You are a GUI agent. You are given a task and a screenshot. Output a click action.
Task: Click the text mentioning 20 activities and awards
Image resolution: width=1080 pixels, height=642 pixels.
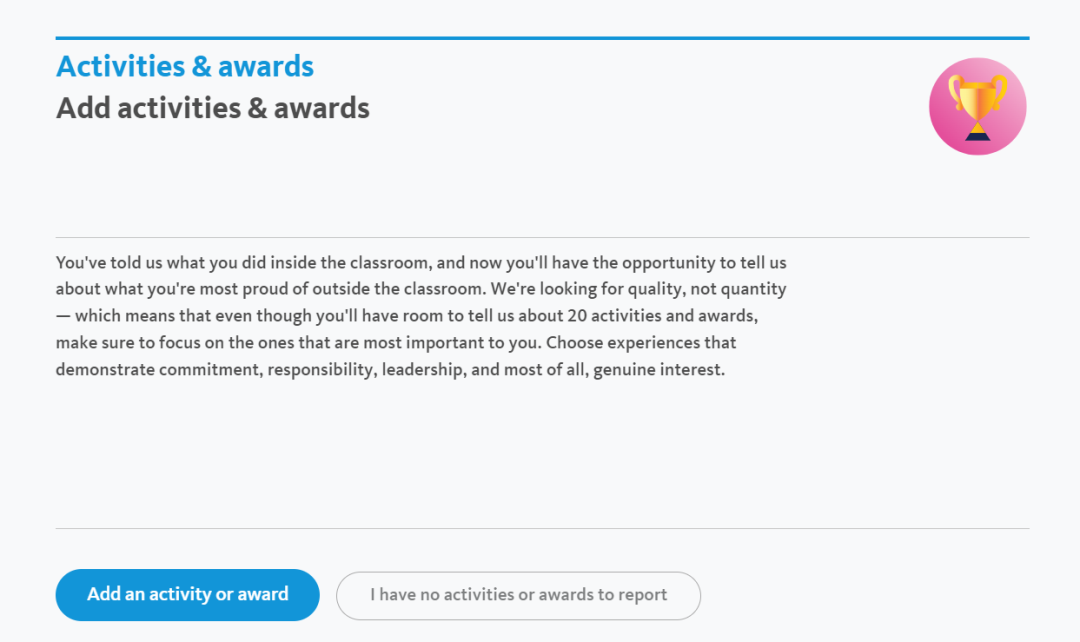click(x=662, y=315)
